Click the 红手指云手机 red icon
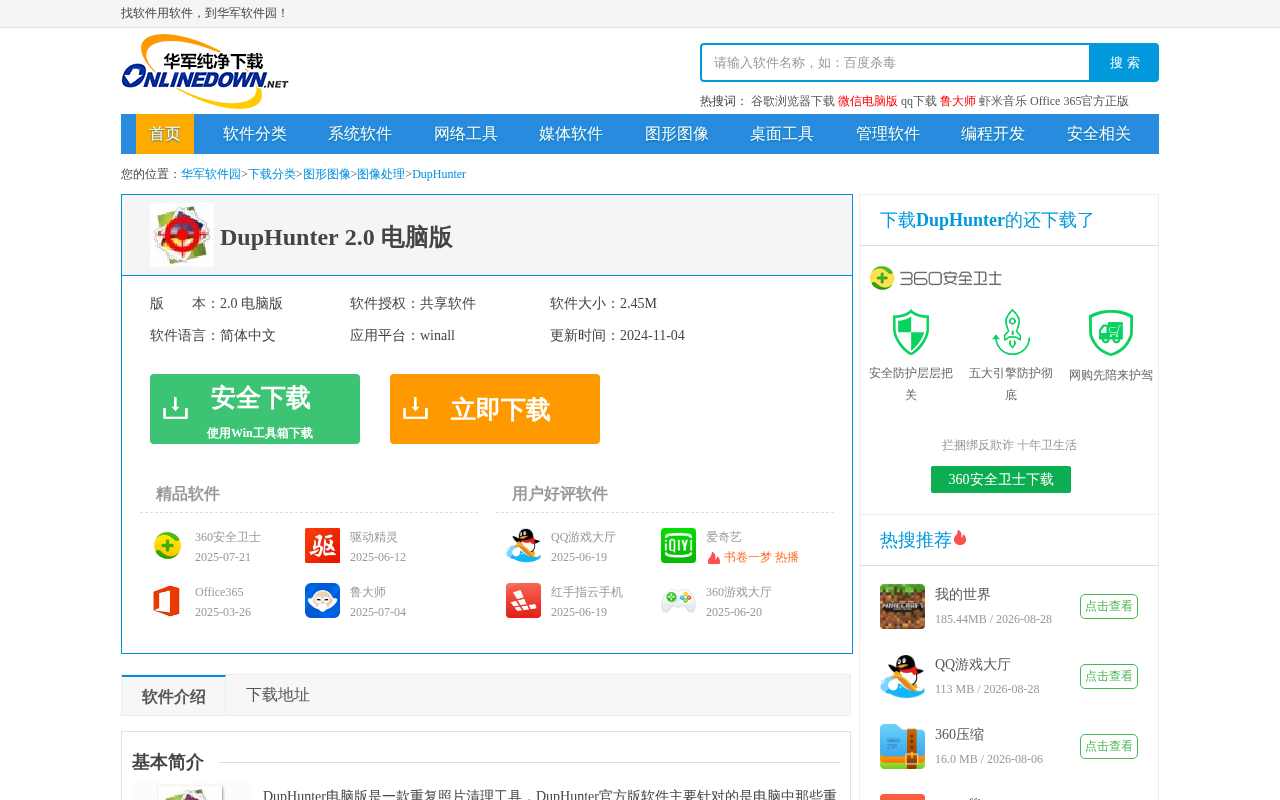The image size is (1280, 800). pyautogui.click(x=523, y=601)
